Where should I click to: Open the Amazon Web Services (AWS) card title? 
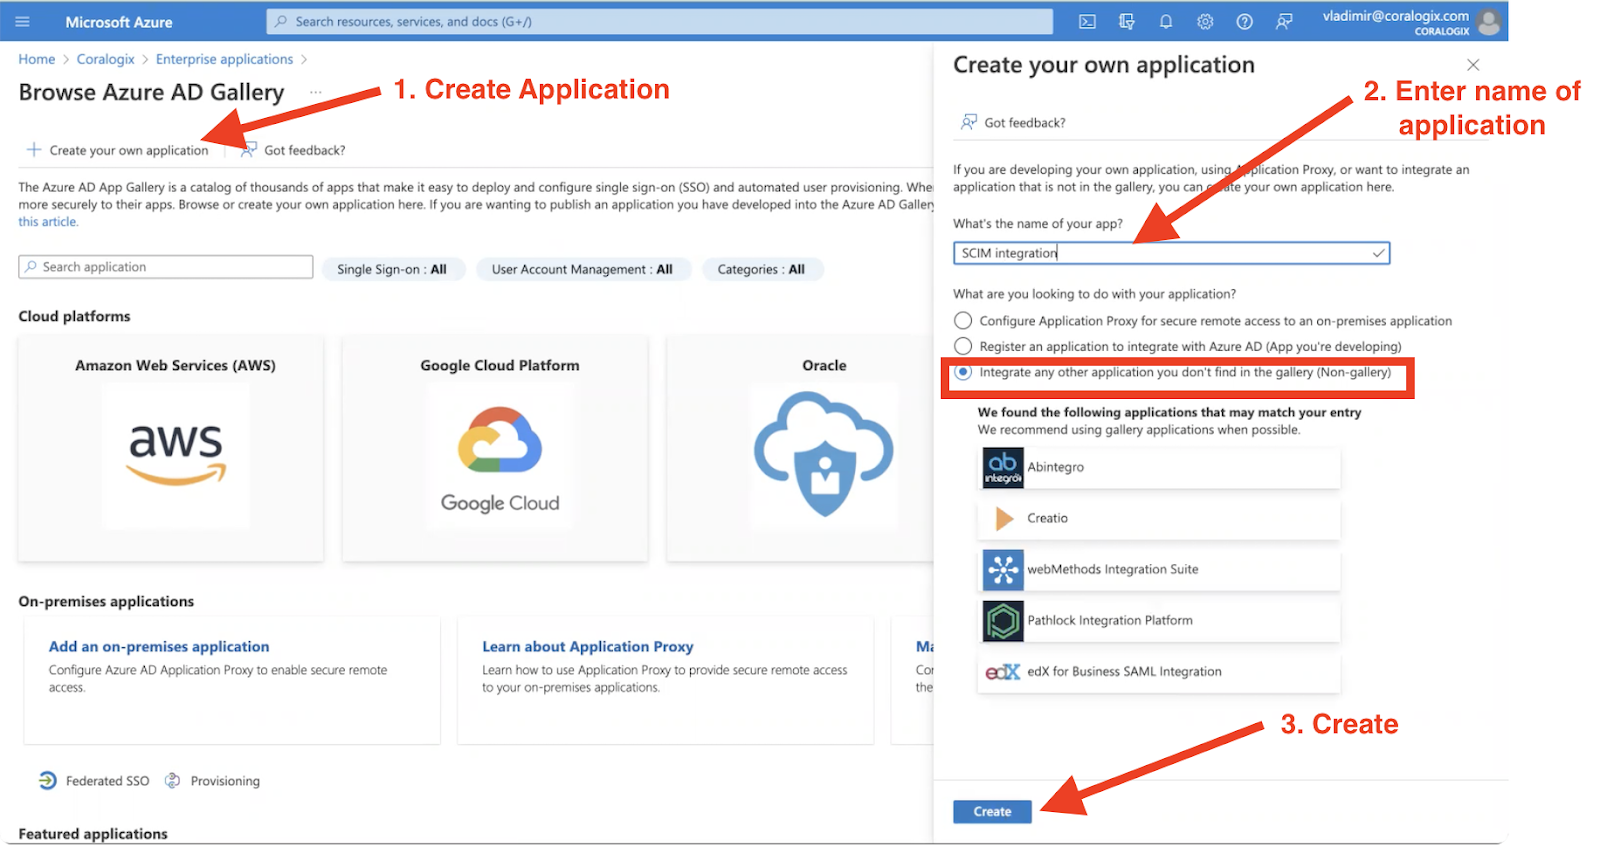[x=175, y=366]
